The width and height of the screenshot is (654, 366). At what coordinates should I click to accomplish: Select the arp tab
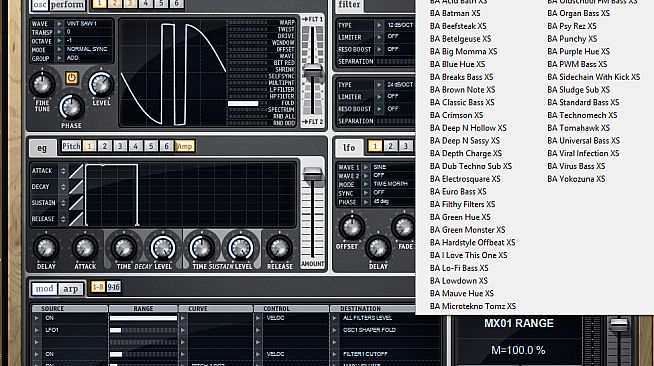[70, 288]
